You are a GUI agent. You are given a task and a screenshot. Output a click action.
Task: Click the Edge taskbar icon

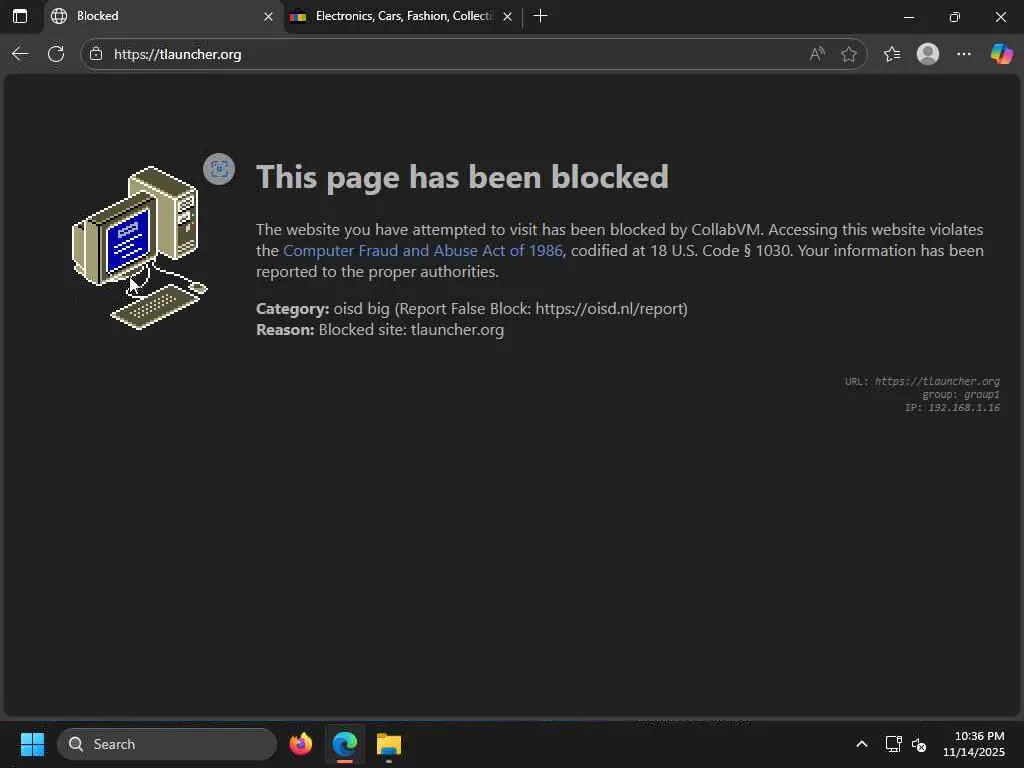coord(345,744)
